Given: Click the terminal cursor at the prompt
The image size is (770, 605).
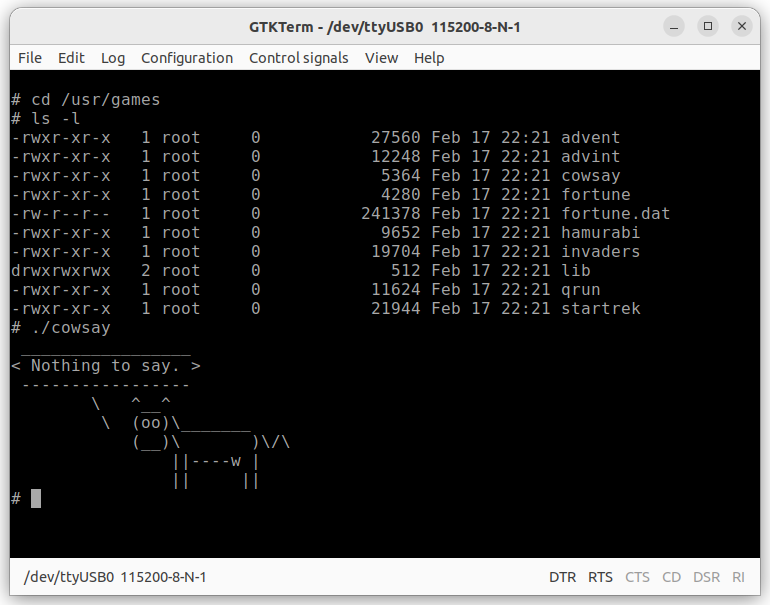Looking at the screenshot, I should point(36,498).
